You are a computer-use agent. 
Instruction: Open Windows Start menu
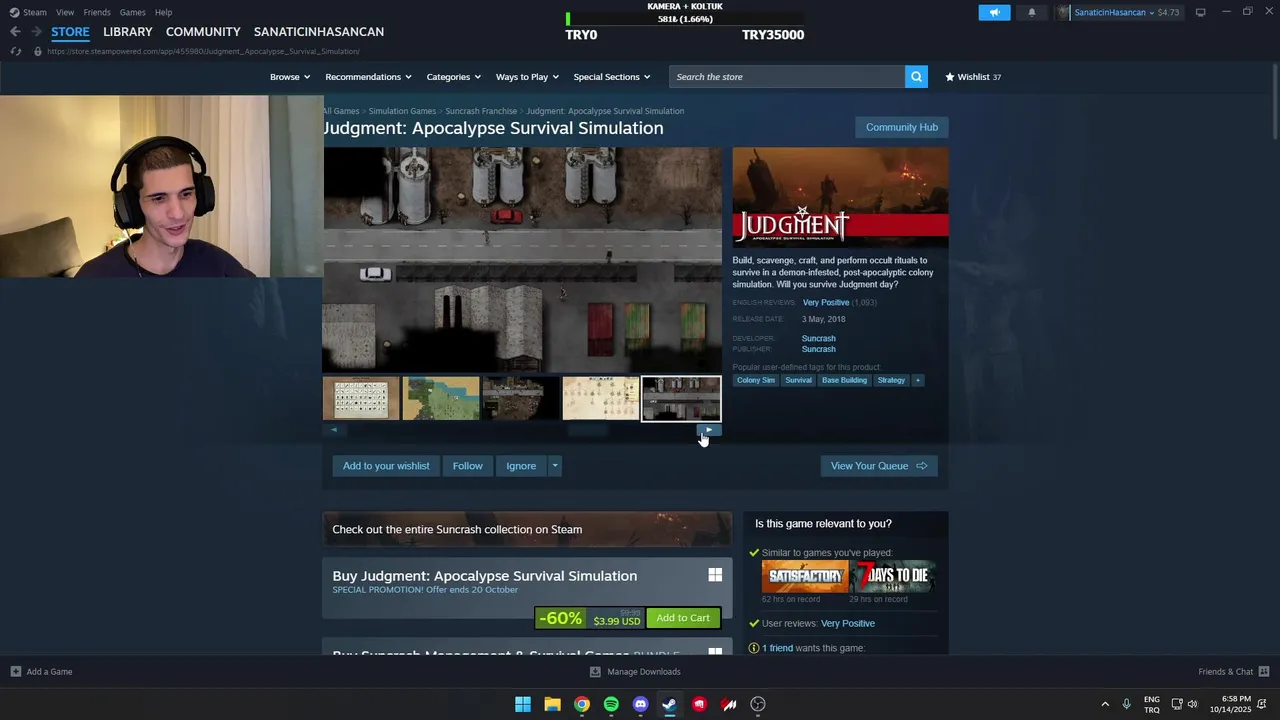click(523, 704)
